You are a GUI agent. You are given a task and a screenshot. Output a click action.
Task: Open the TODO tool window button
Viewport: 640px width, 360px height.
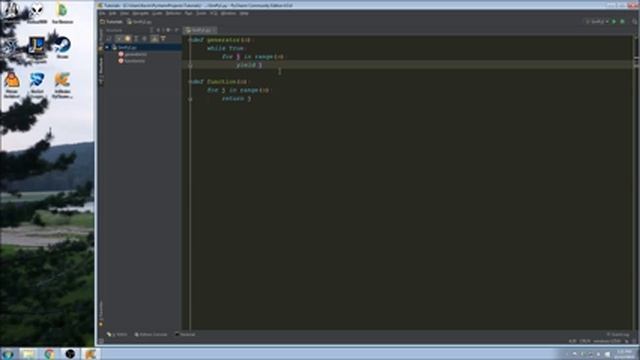pos(117,334)
